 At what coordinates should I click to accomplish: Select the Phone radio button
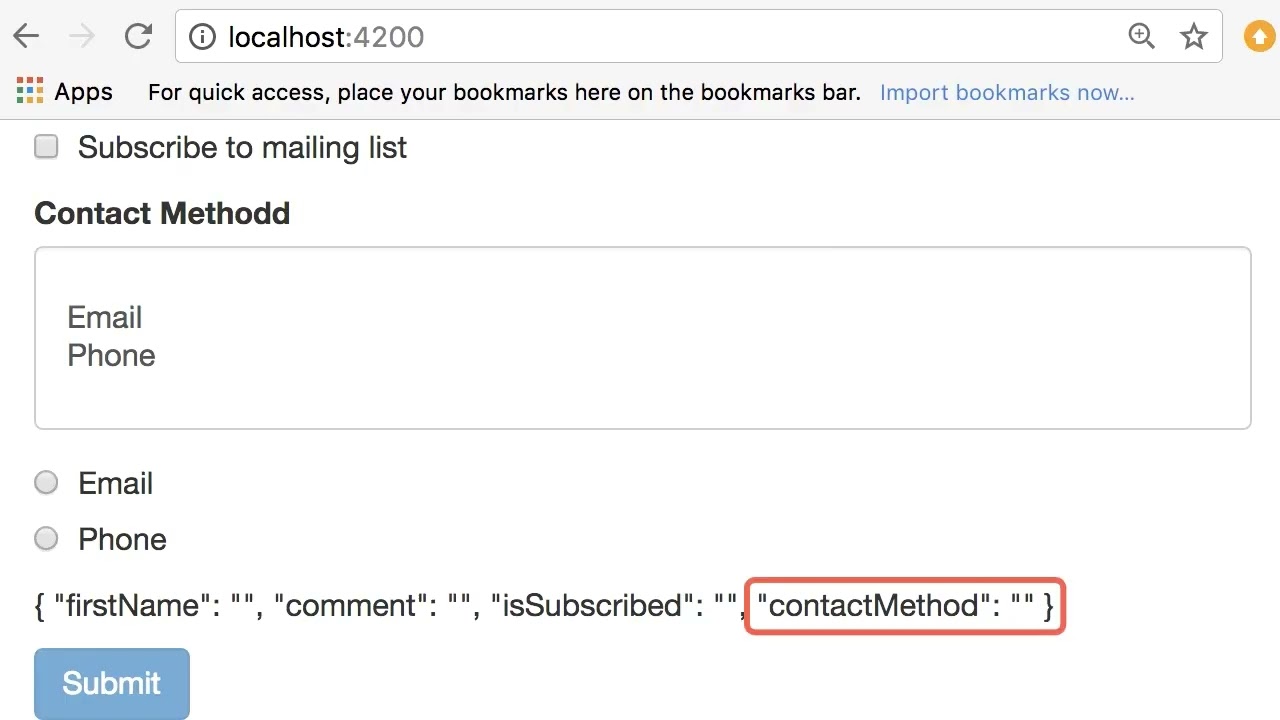click(46, 539)
